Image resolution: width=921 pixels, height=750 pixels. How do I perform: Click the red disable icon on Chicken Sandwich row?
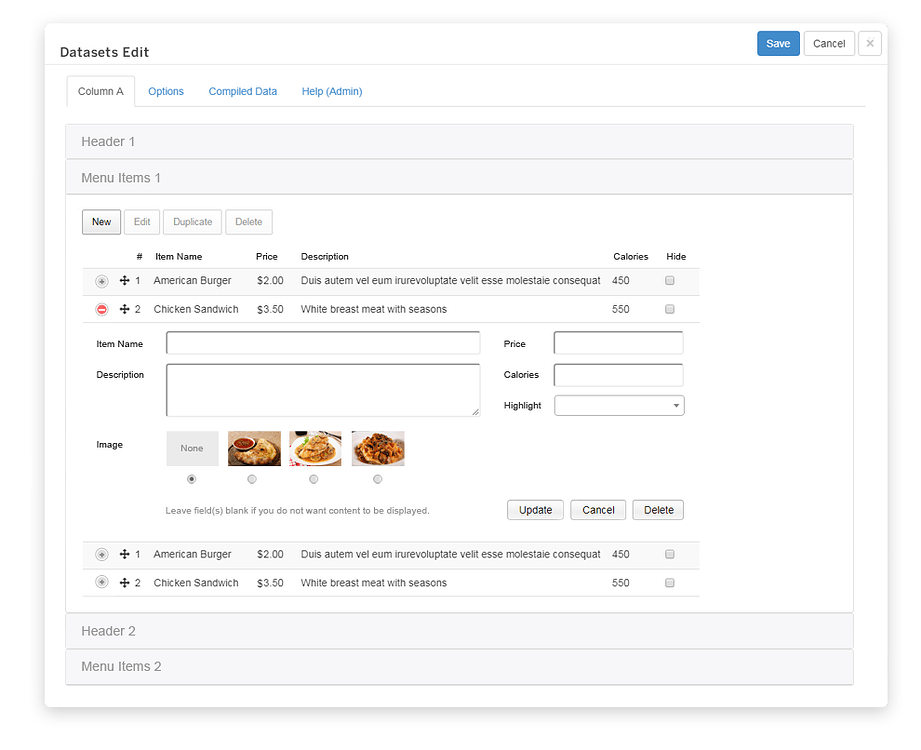(101, 309)
